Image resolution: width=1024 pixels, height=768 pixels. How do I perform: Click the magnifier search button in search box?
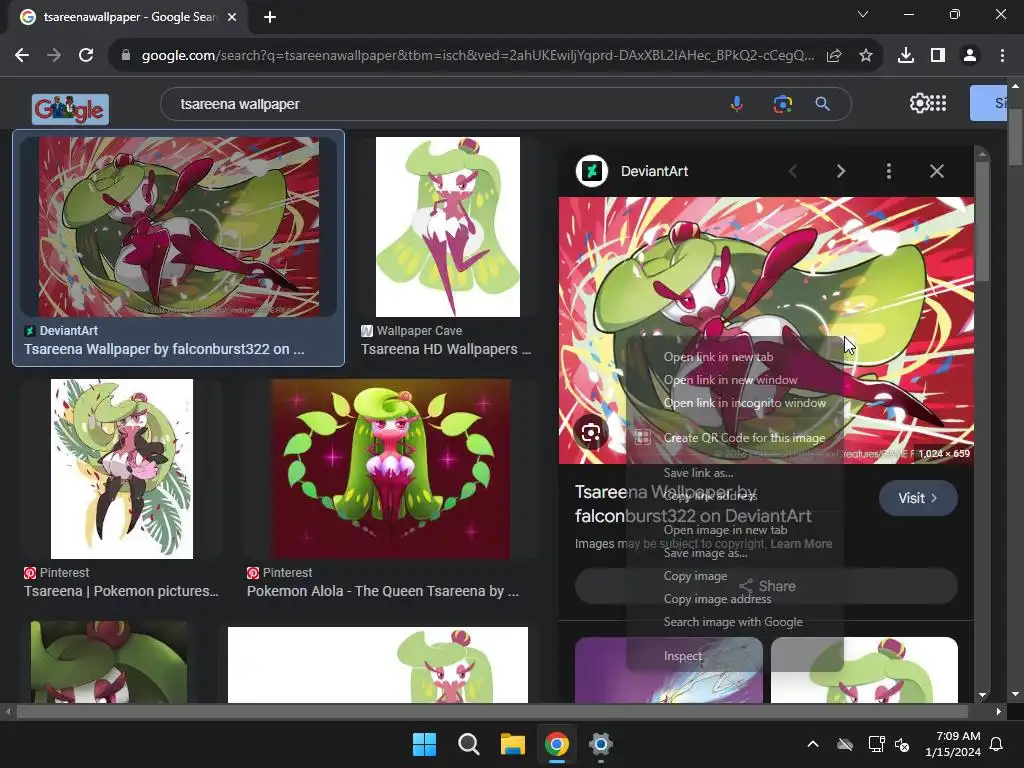point(823,104)
